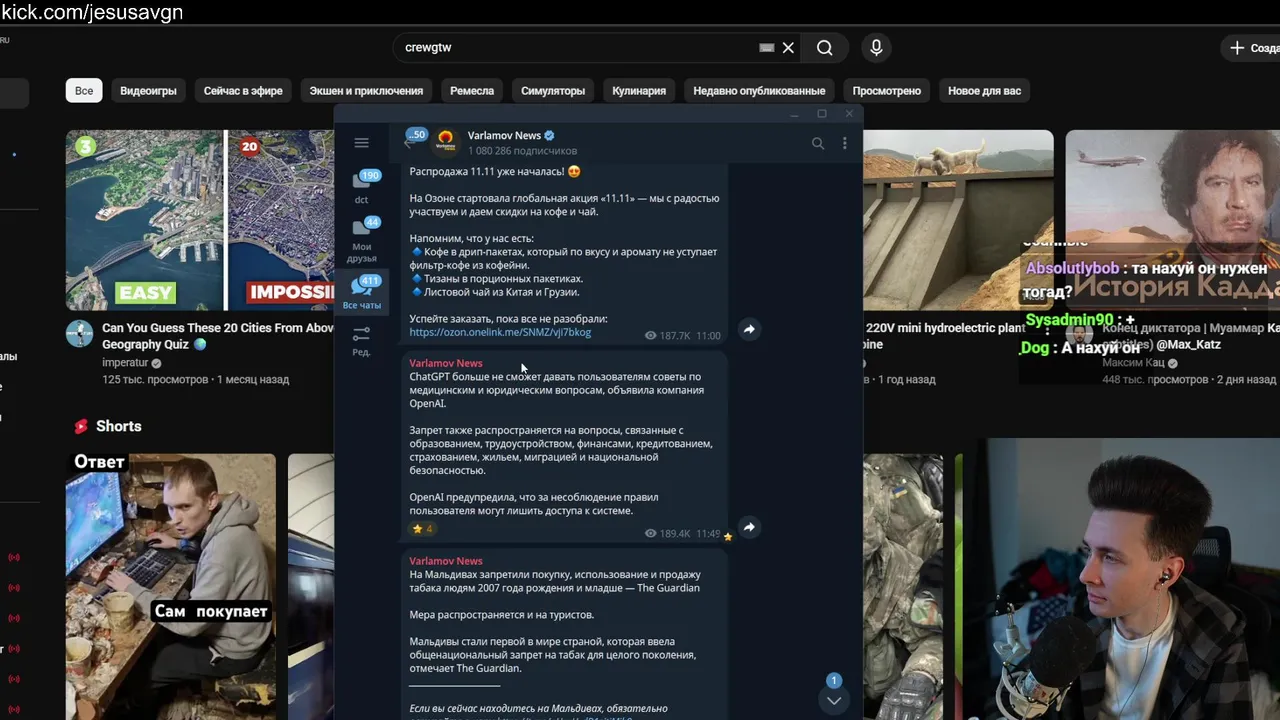Open the on-screen keyboard icon in search
Viewport: 1280px width, 720px height.
coord(766,47)
